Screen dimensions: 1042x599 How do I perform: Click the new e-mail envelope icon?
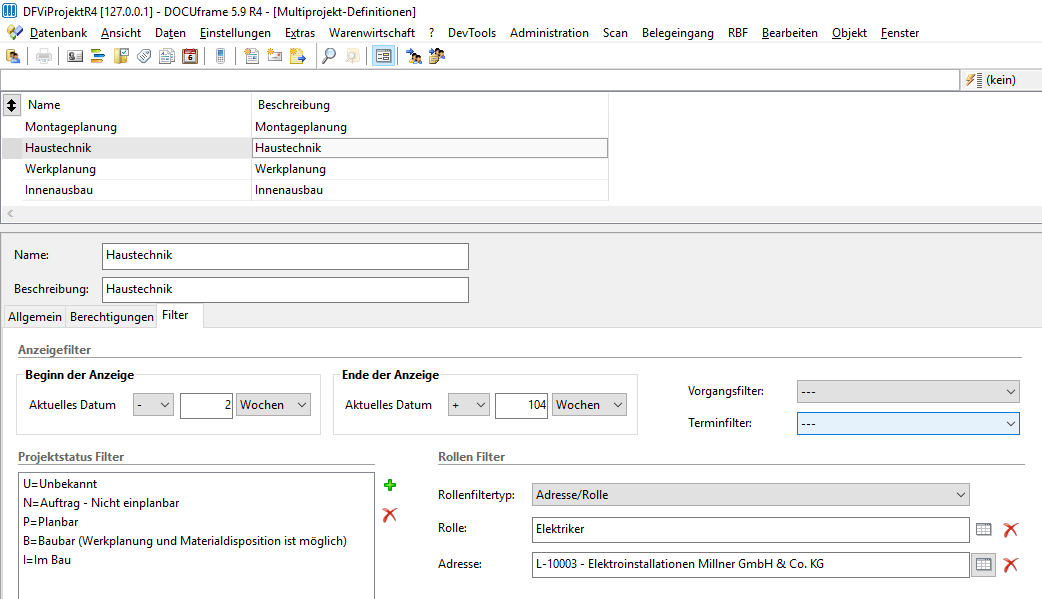point(274,57)
